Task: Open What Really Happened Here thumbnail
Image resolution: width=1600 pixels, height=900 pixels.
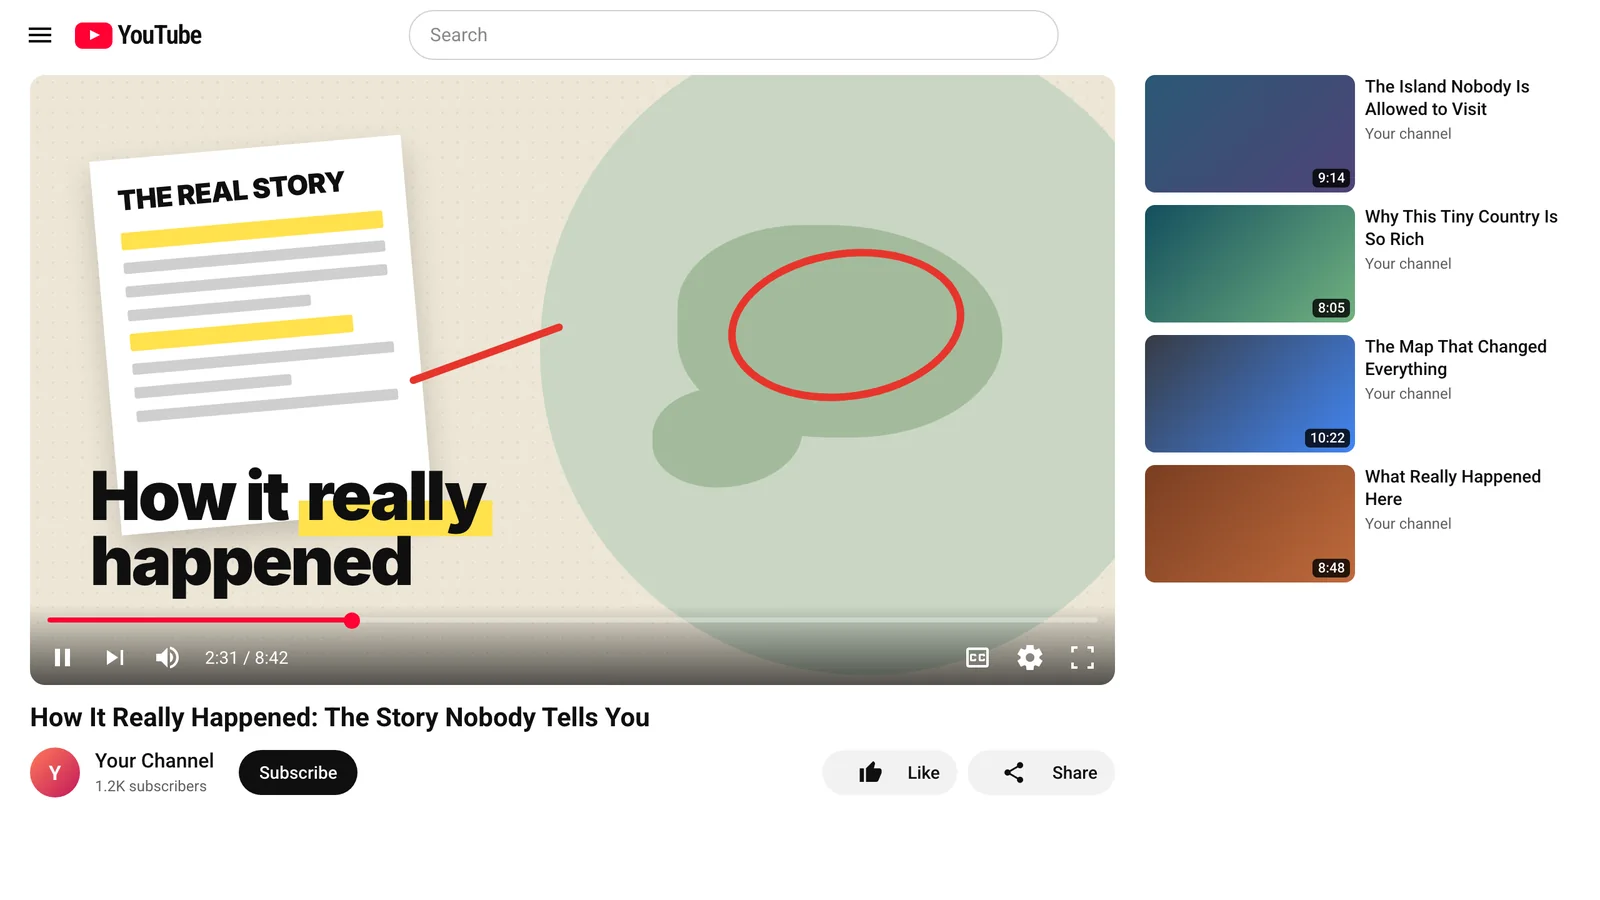Action: pos(1250,524)
